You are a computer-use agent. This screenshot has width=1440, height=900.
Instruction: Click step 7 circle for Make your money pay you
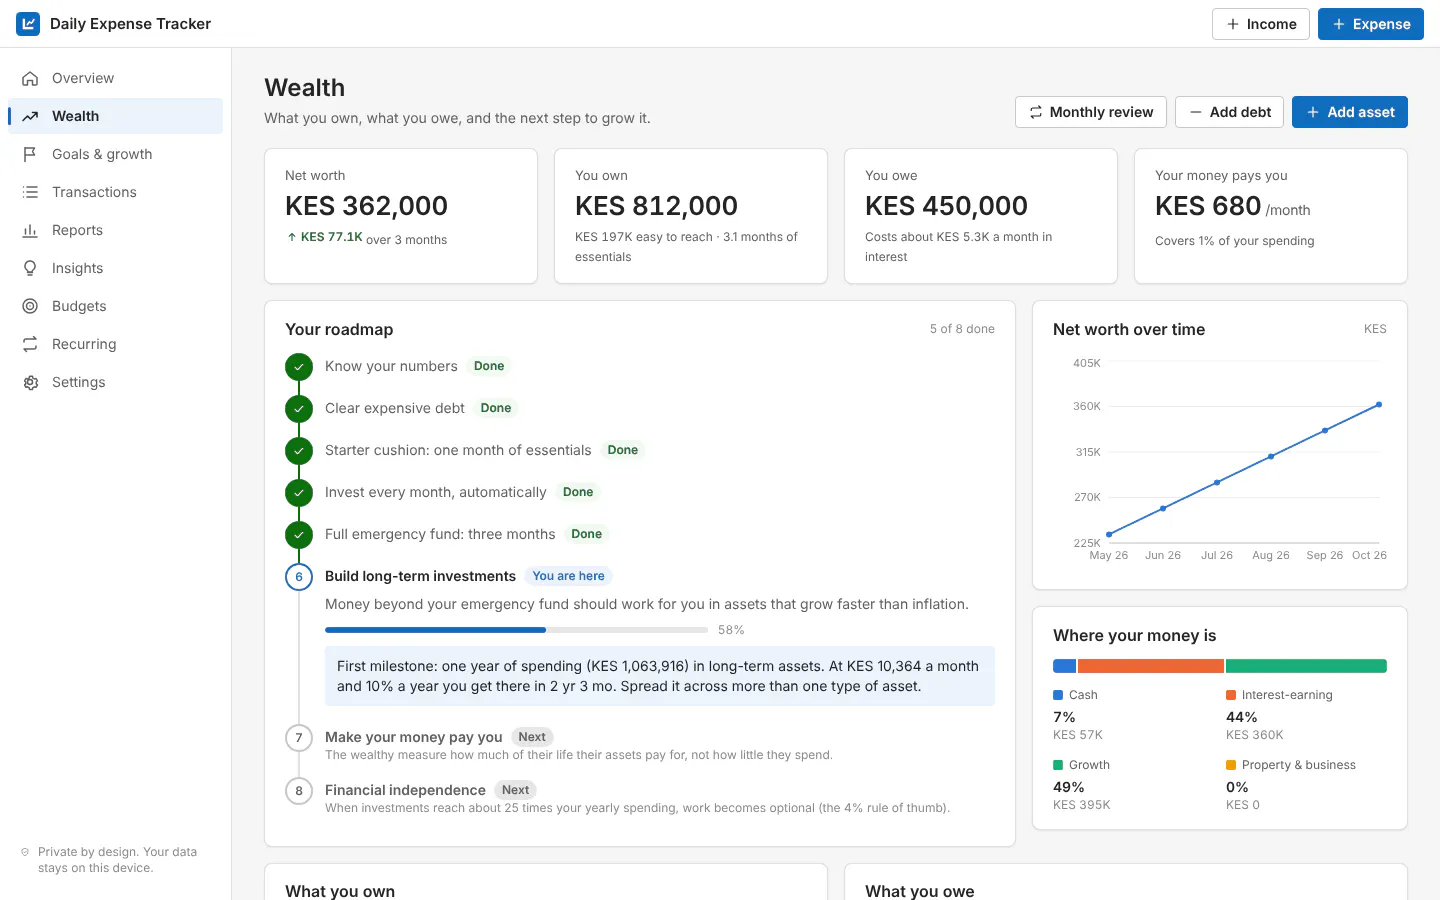[299, 738]
